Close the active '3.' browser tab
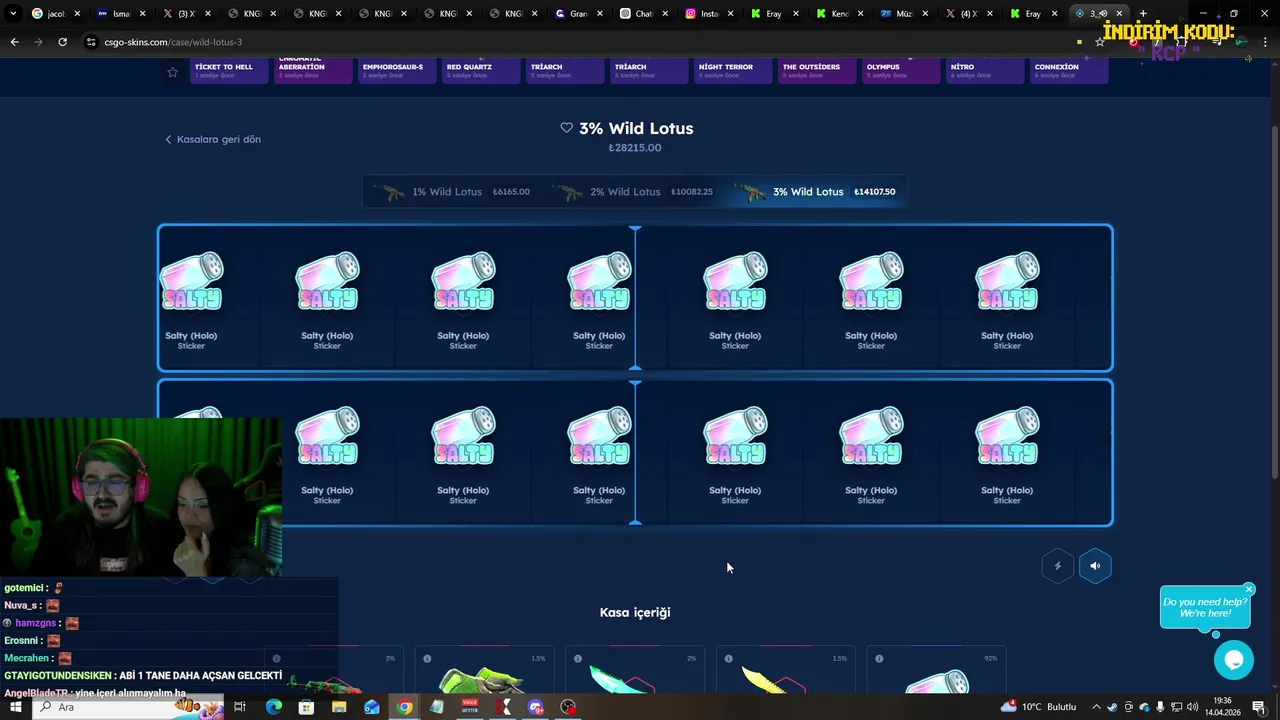The image size is (1280, 720). 1119,14
